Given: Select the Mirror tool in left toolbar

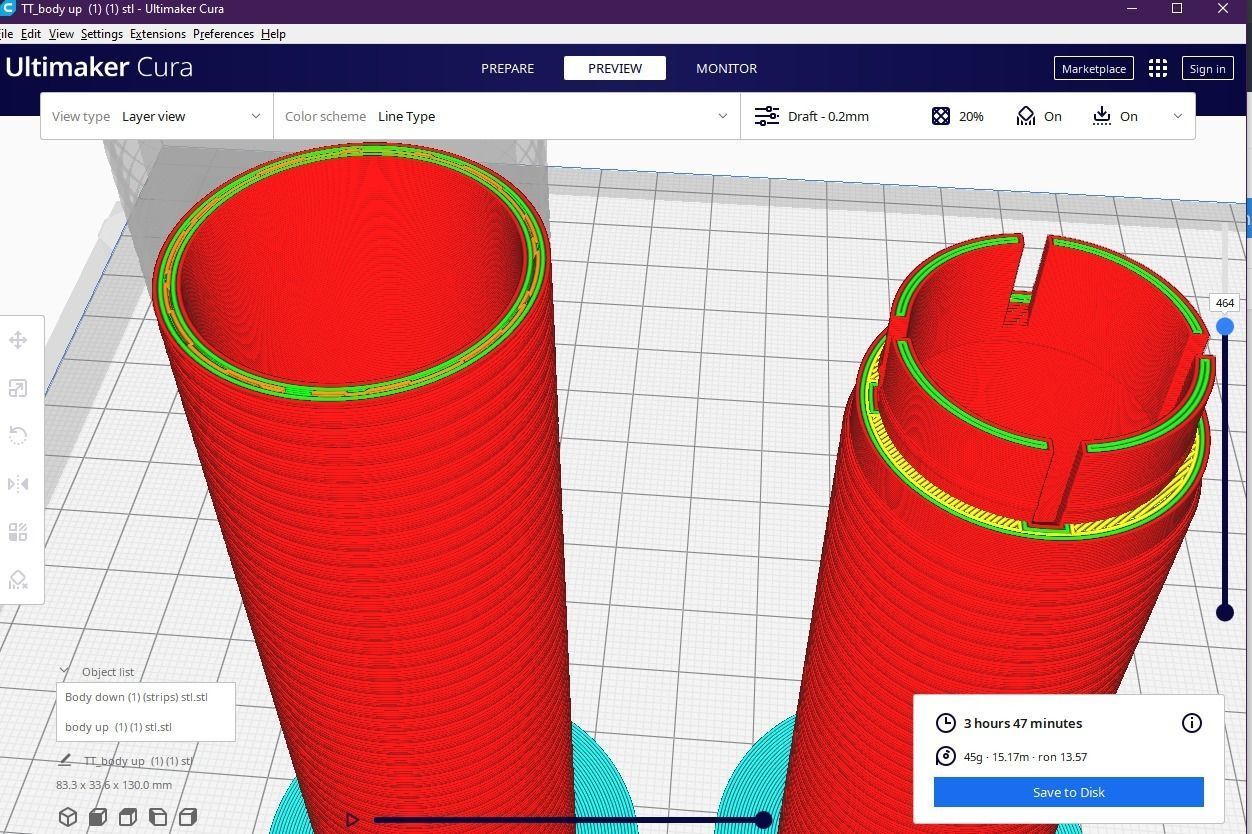Looking at the screenshot, I should click(18, 484).
